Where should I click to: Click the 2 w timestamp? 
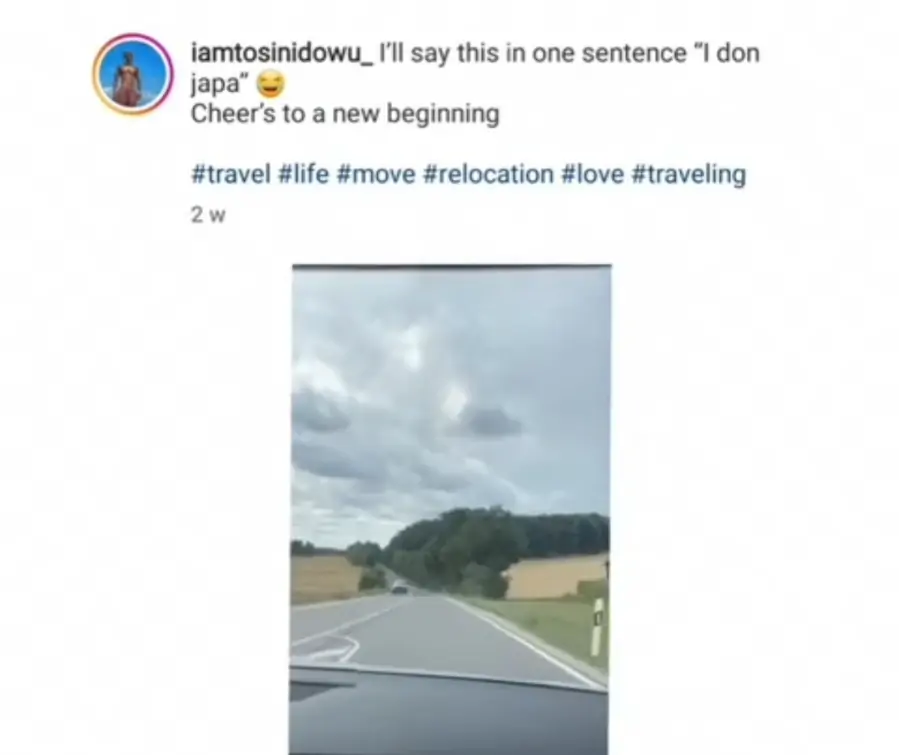208,215
